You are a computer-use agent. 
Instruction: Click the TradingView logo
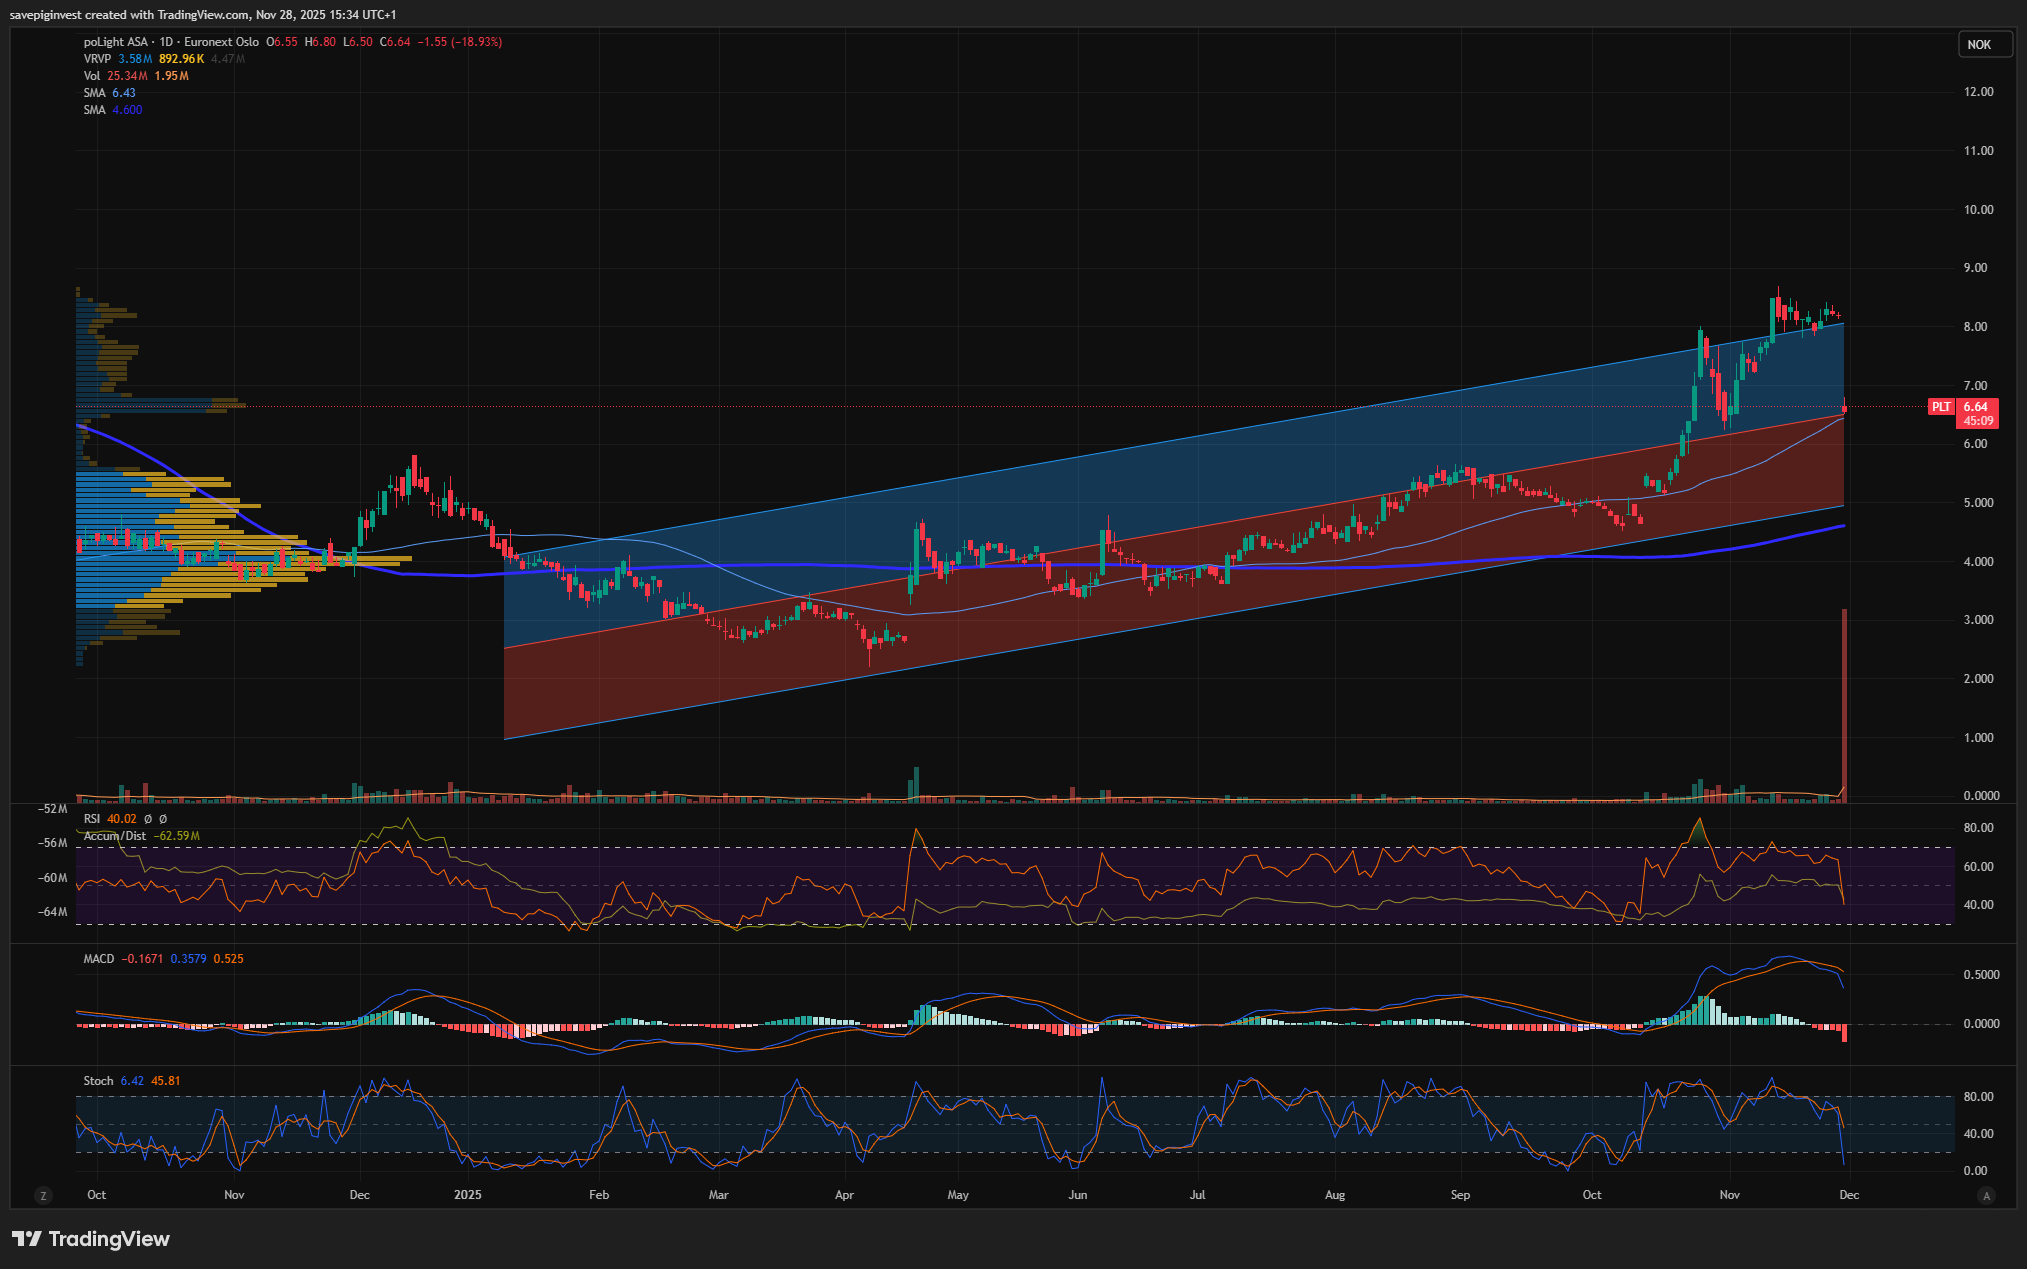click(x=91, y=1239)
